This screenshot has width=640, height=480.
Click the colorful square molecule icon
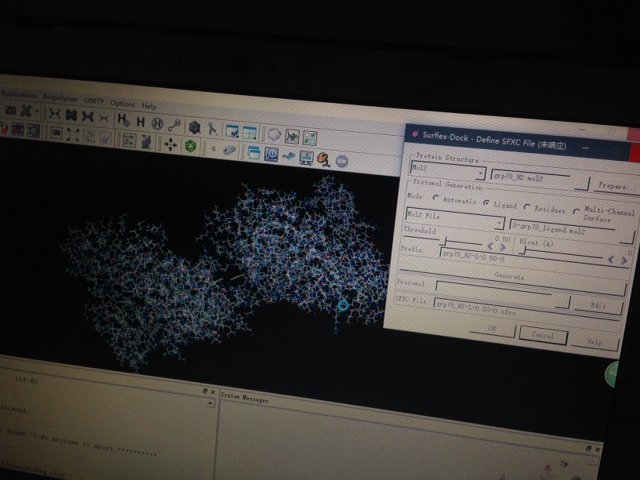point(17,129)
